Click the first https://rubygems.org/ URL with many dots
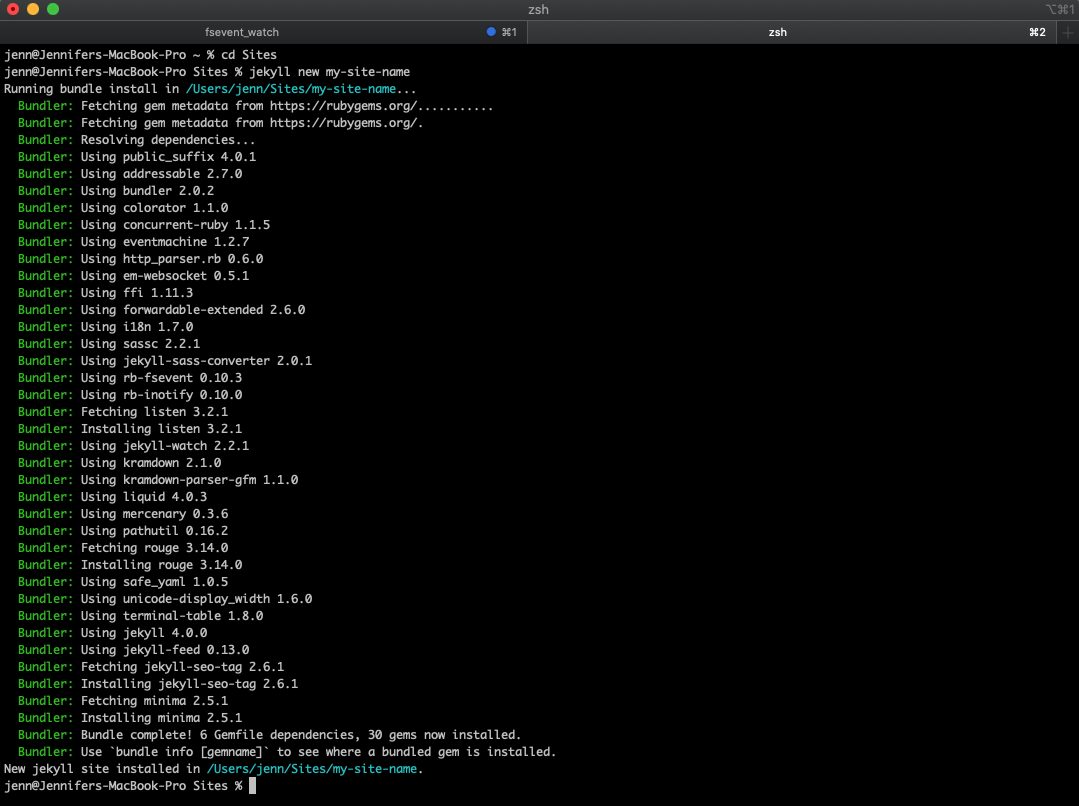 click(x=381, y=106)
